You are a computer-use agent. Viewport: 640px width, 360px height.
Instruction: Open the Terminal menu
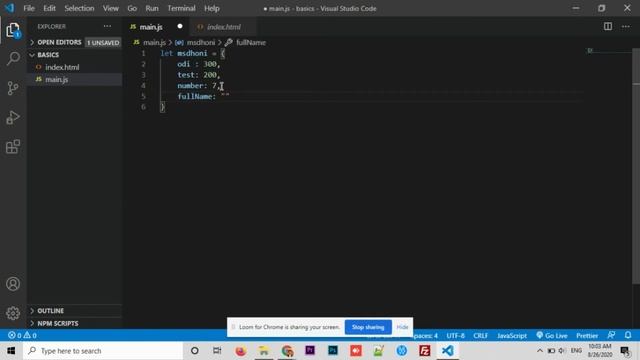point(181,8)
